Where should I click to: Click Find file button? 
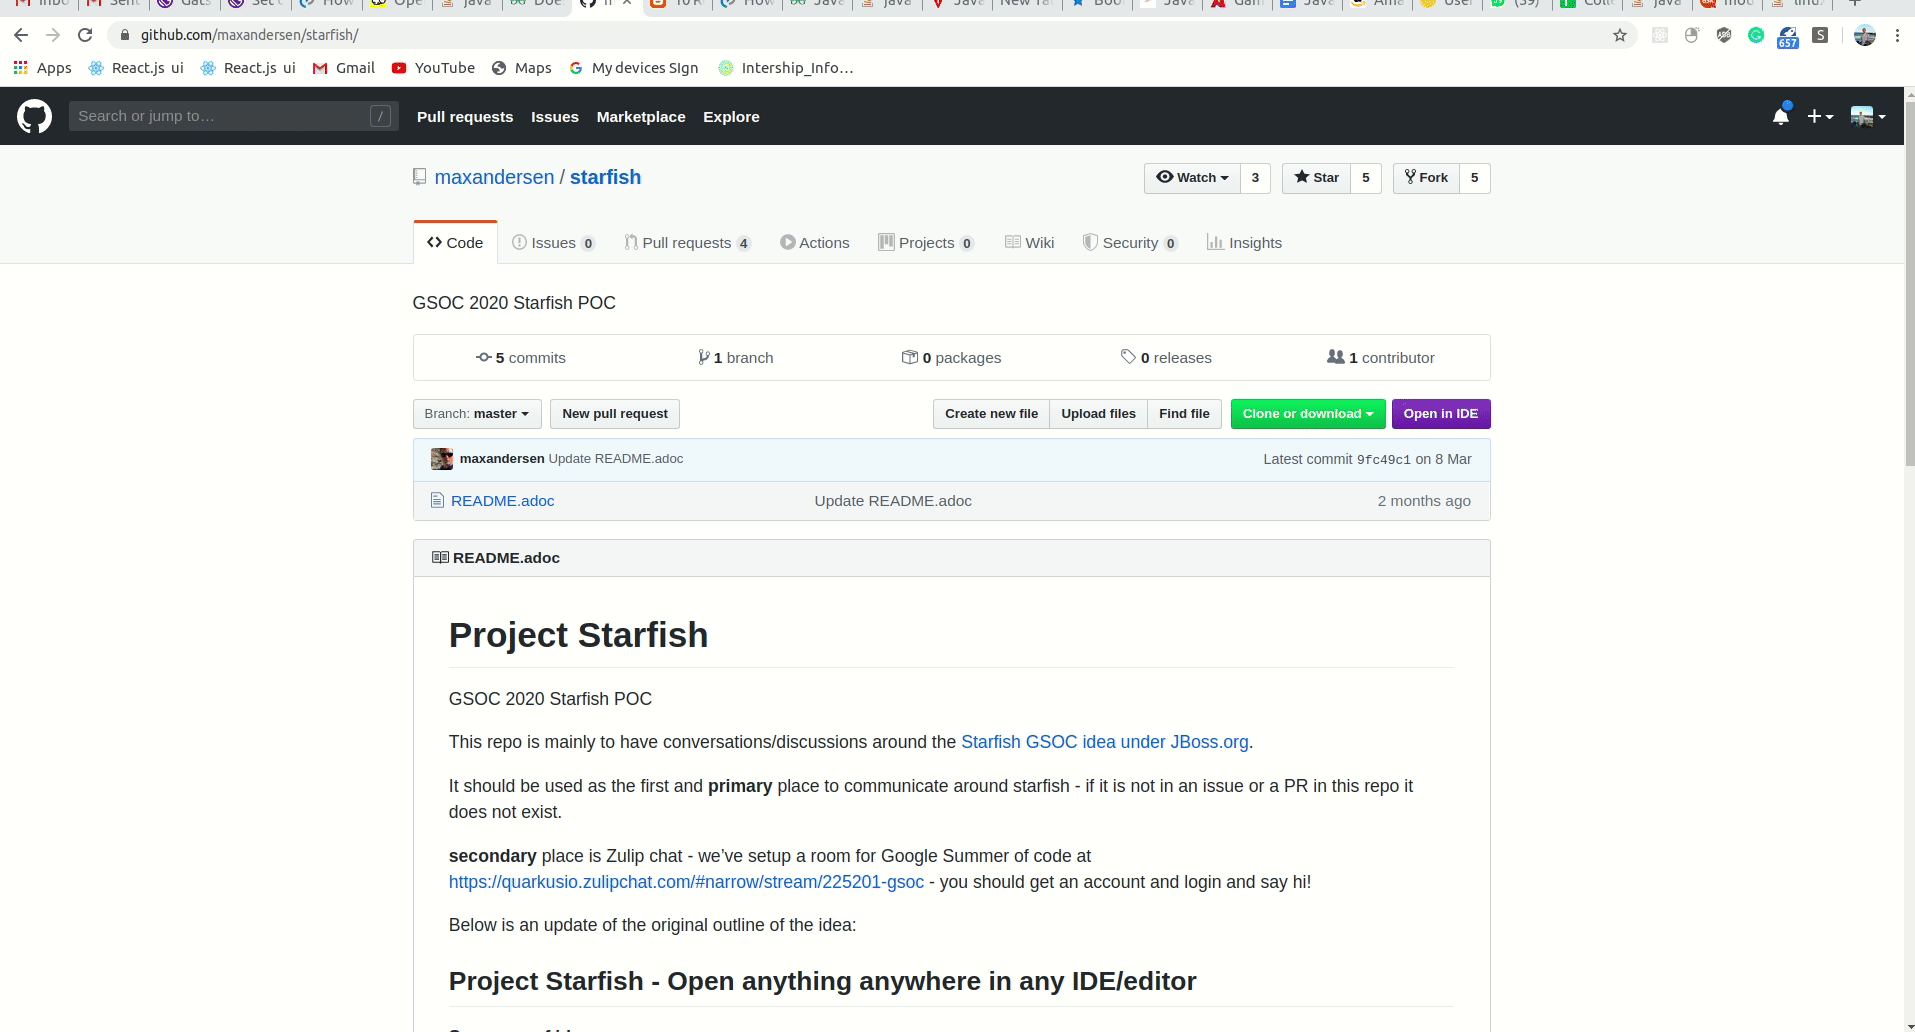tap(1184, 414)
